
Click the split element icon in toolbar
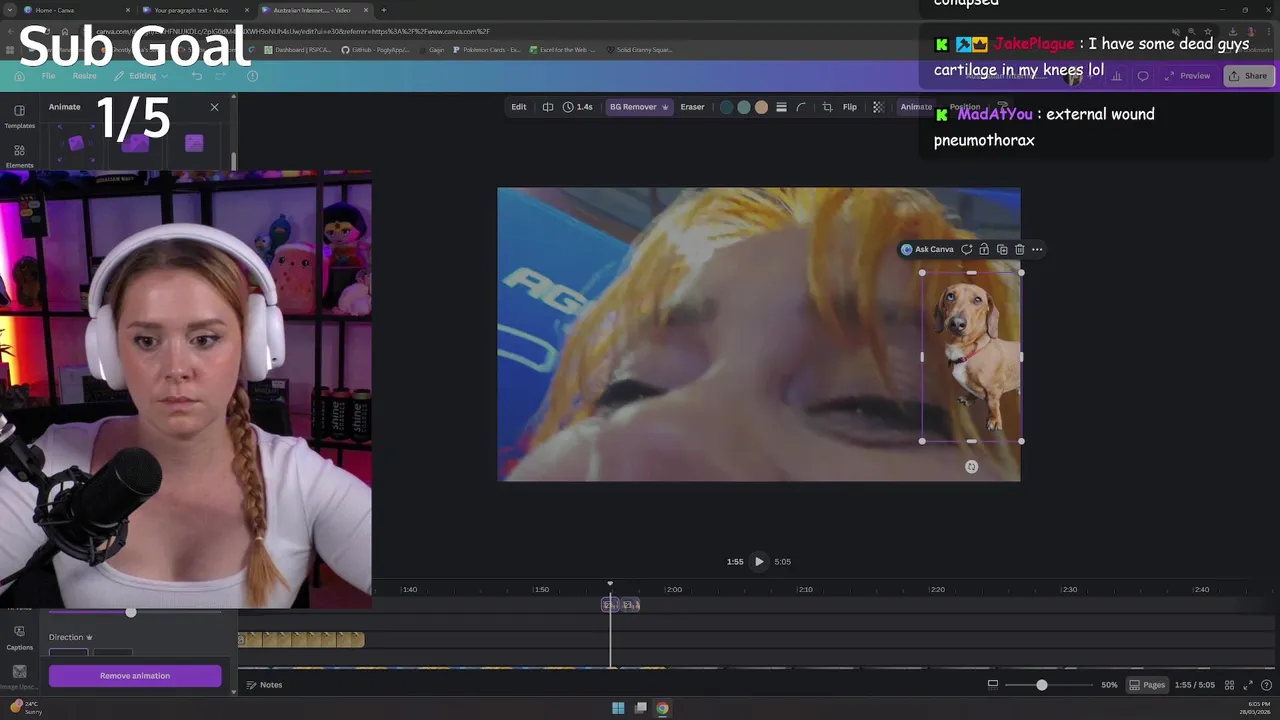pyautogui.click(x=547, y=107)
